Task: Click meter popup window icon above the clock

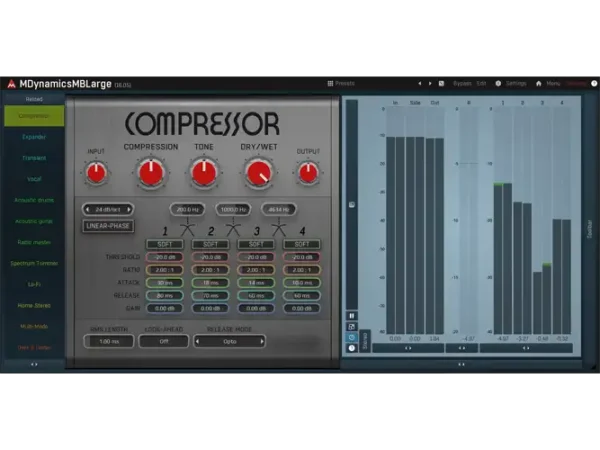Action: pos(352,326)
